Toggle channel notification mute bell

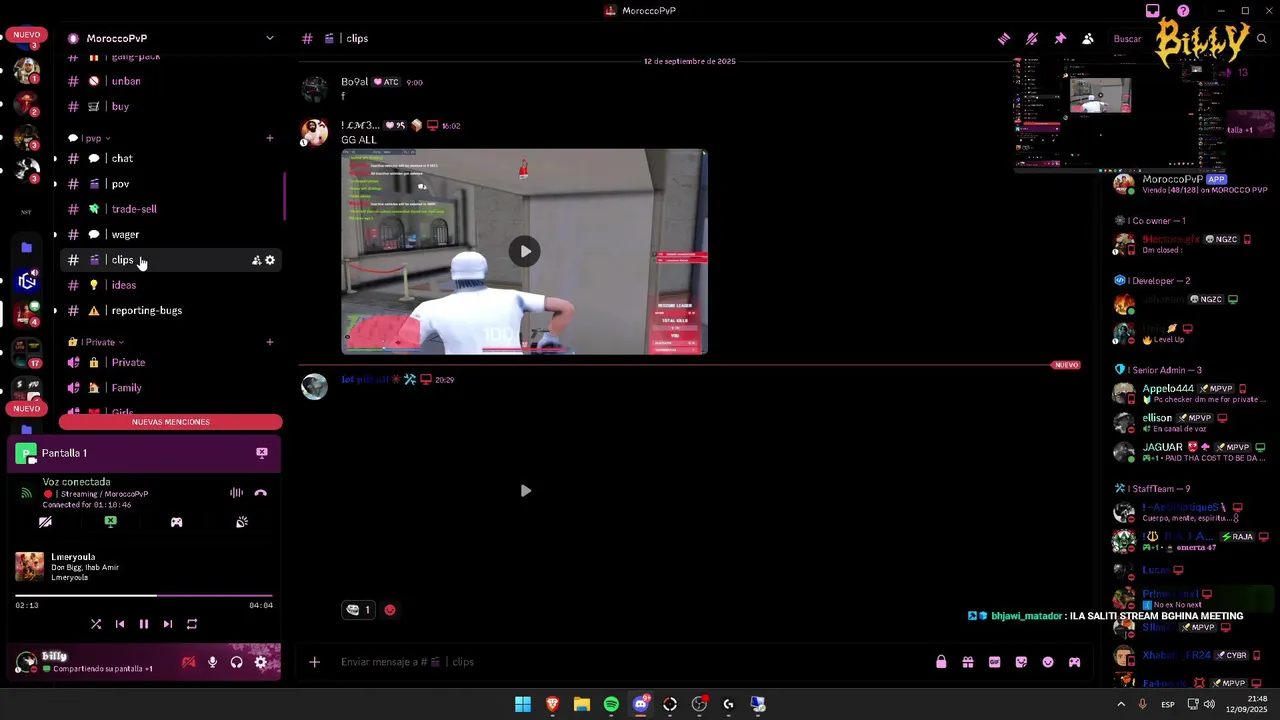pyautogui.click(x=1032, y=39)
